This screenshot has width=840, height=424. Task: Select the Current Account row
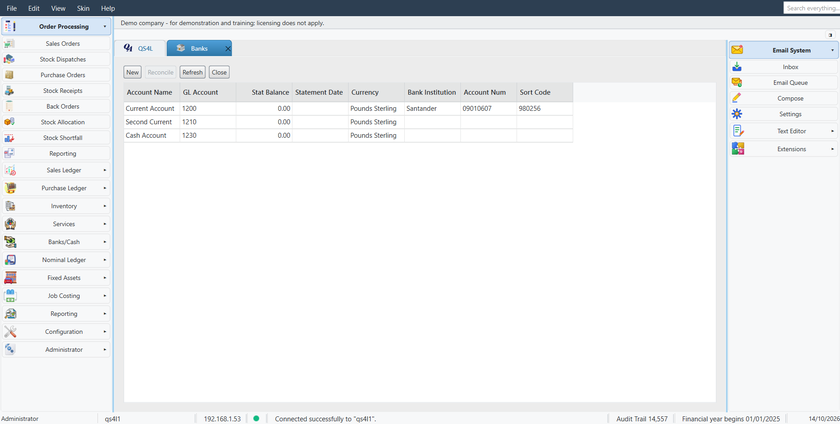click(348, 108)
